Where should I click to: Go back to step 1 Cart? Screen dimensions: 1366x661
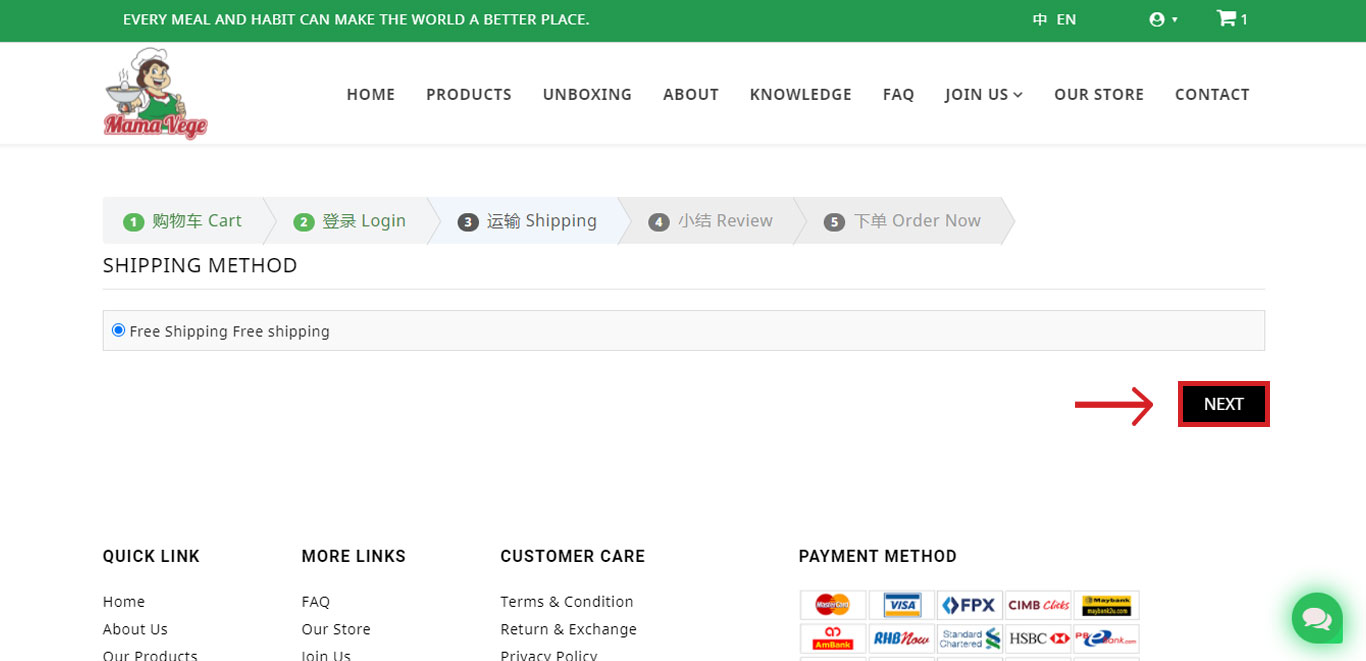click(x=184, y=221)
